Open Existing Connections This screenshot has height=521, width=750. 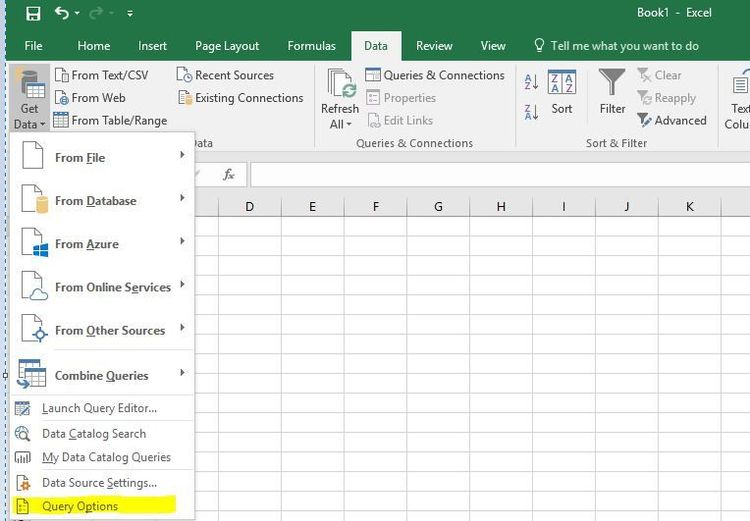click(241, 98)
